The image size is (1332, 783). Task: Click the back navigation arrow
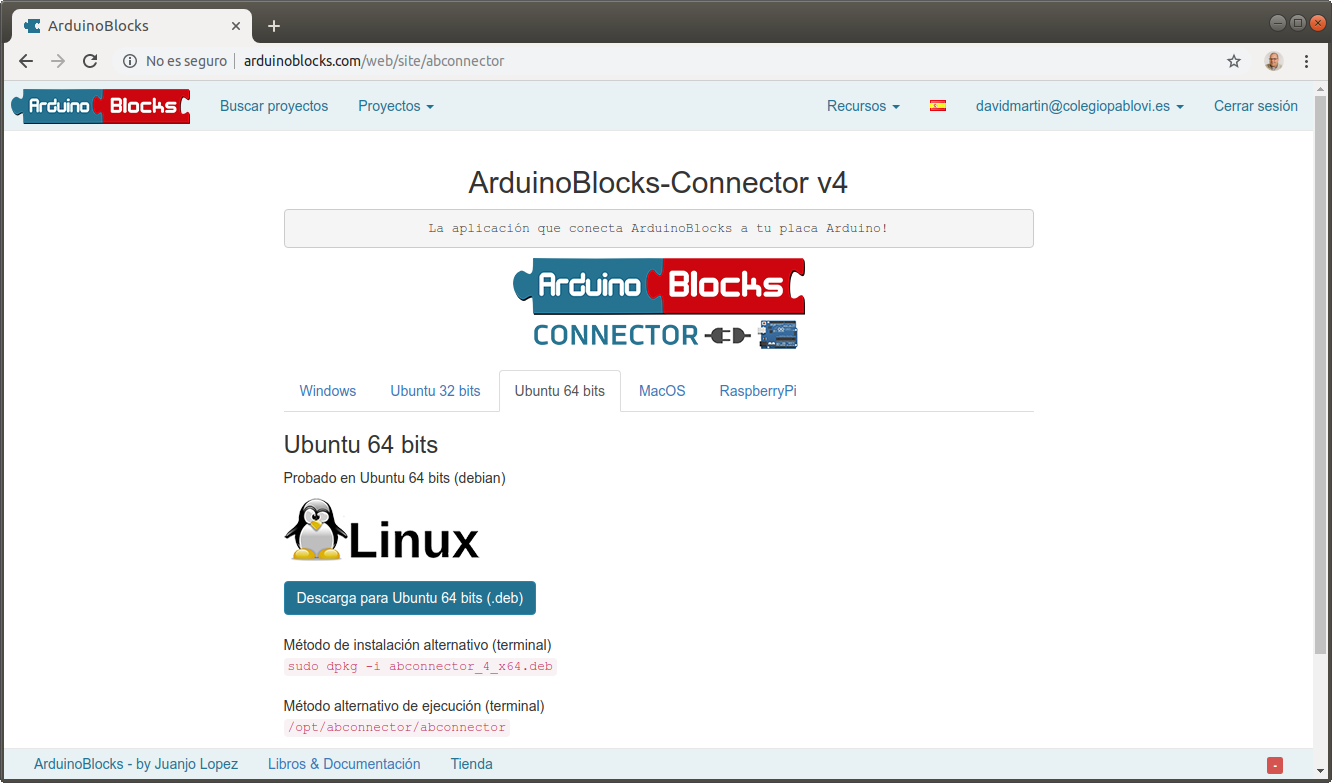coord(26,61)
